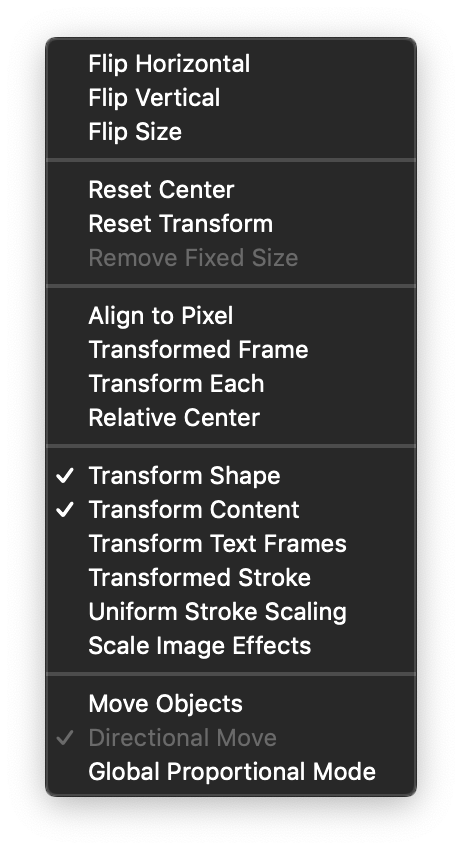
Task: Choose Reset Center
Action: point(231,190)
